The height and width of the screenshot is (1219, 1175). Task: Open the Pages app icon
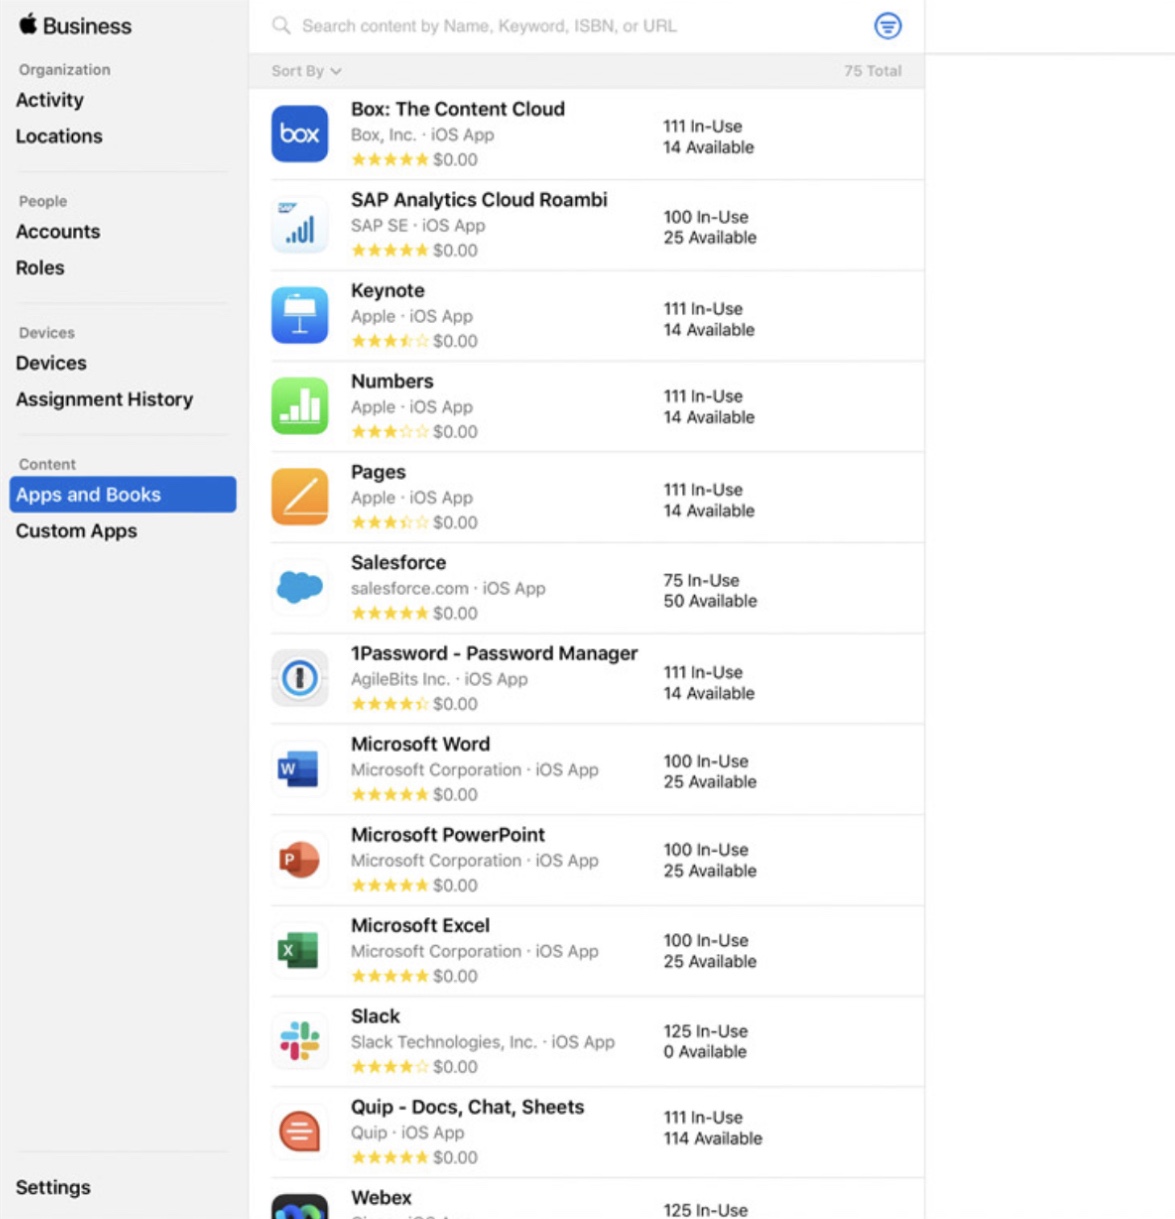[299, 497]
